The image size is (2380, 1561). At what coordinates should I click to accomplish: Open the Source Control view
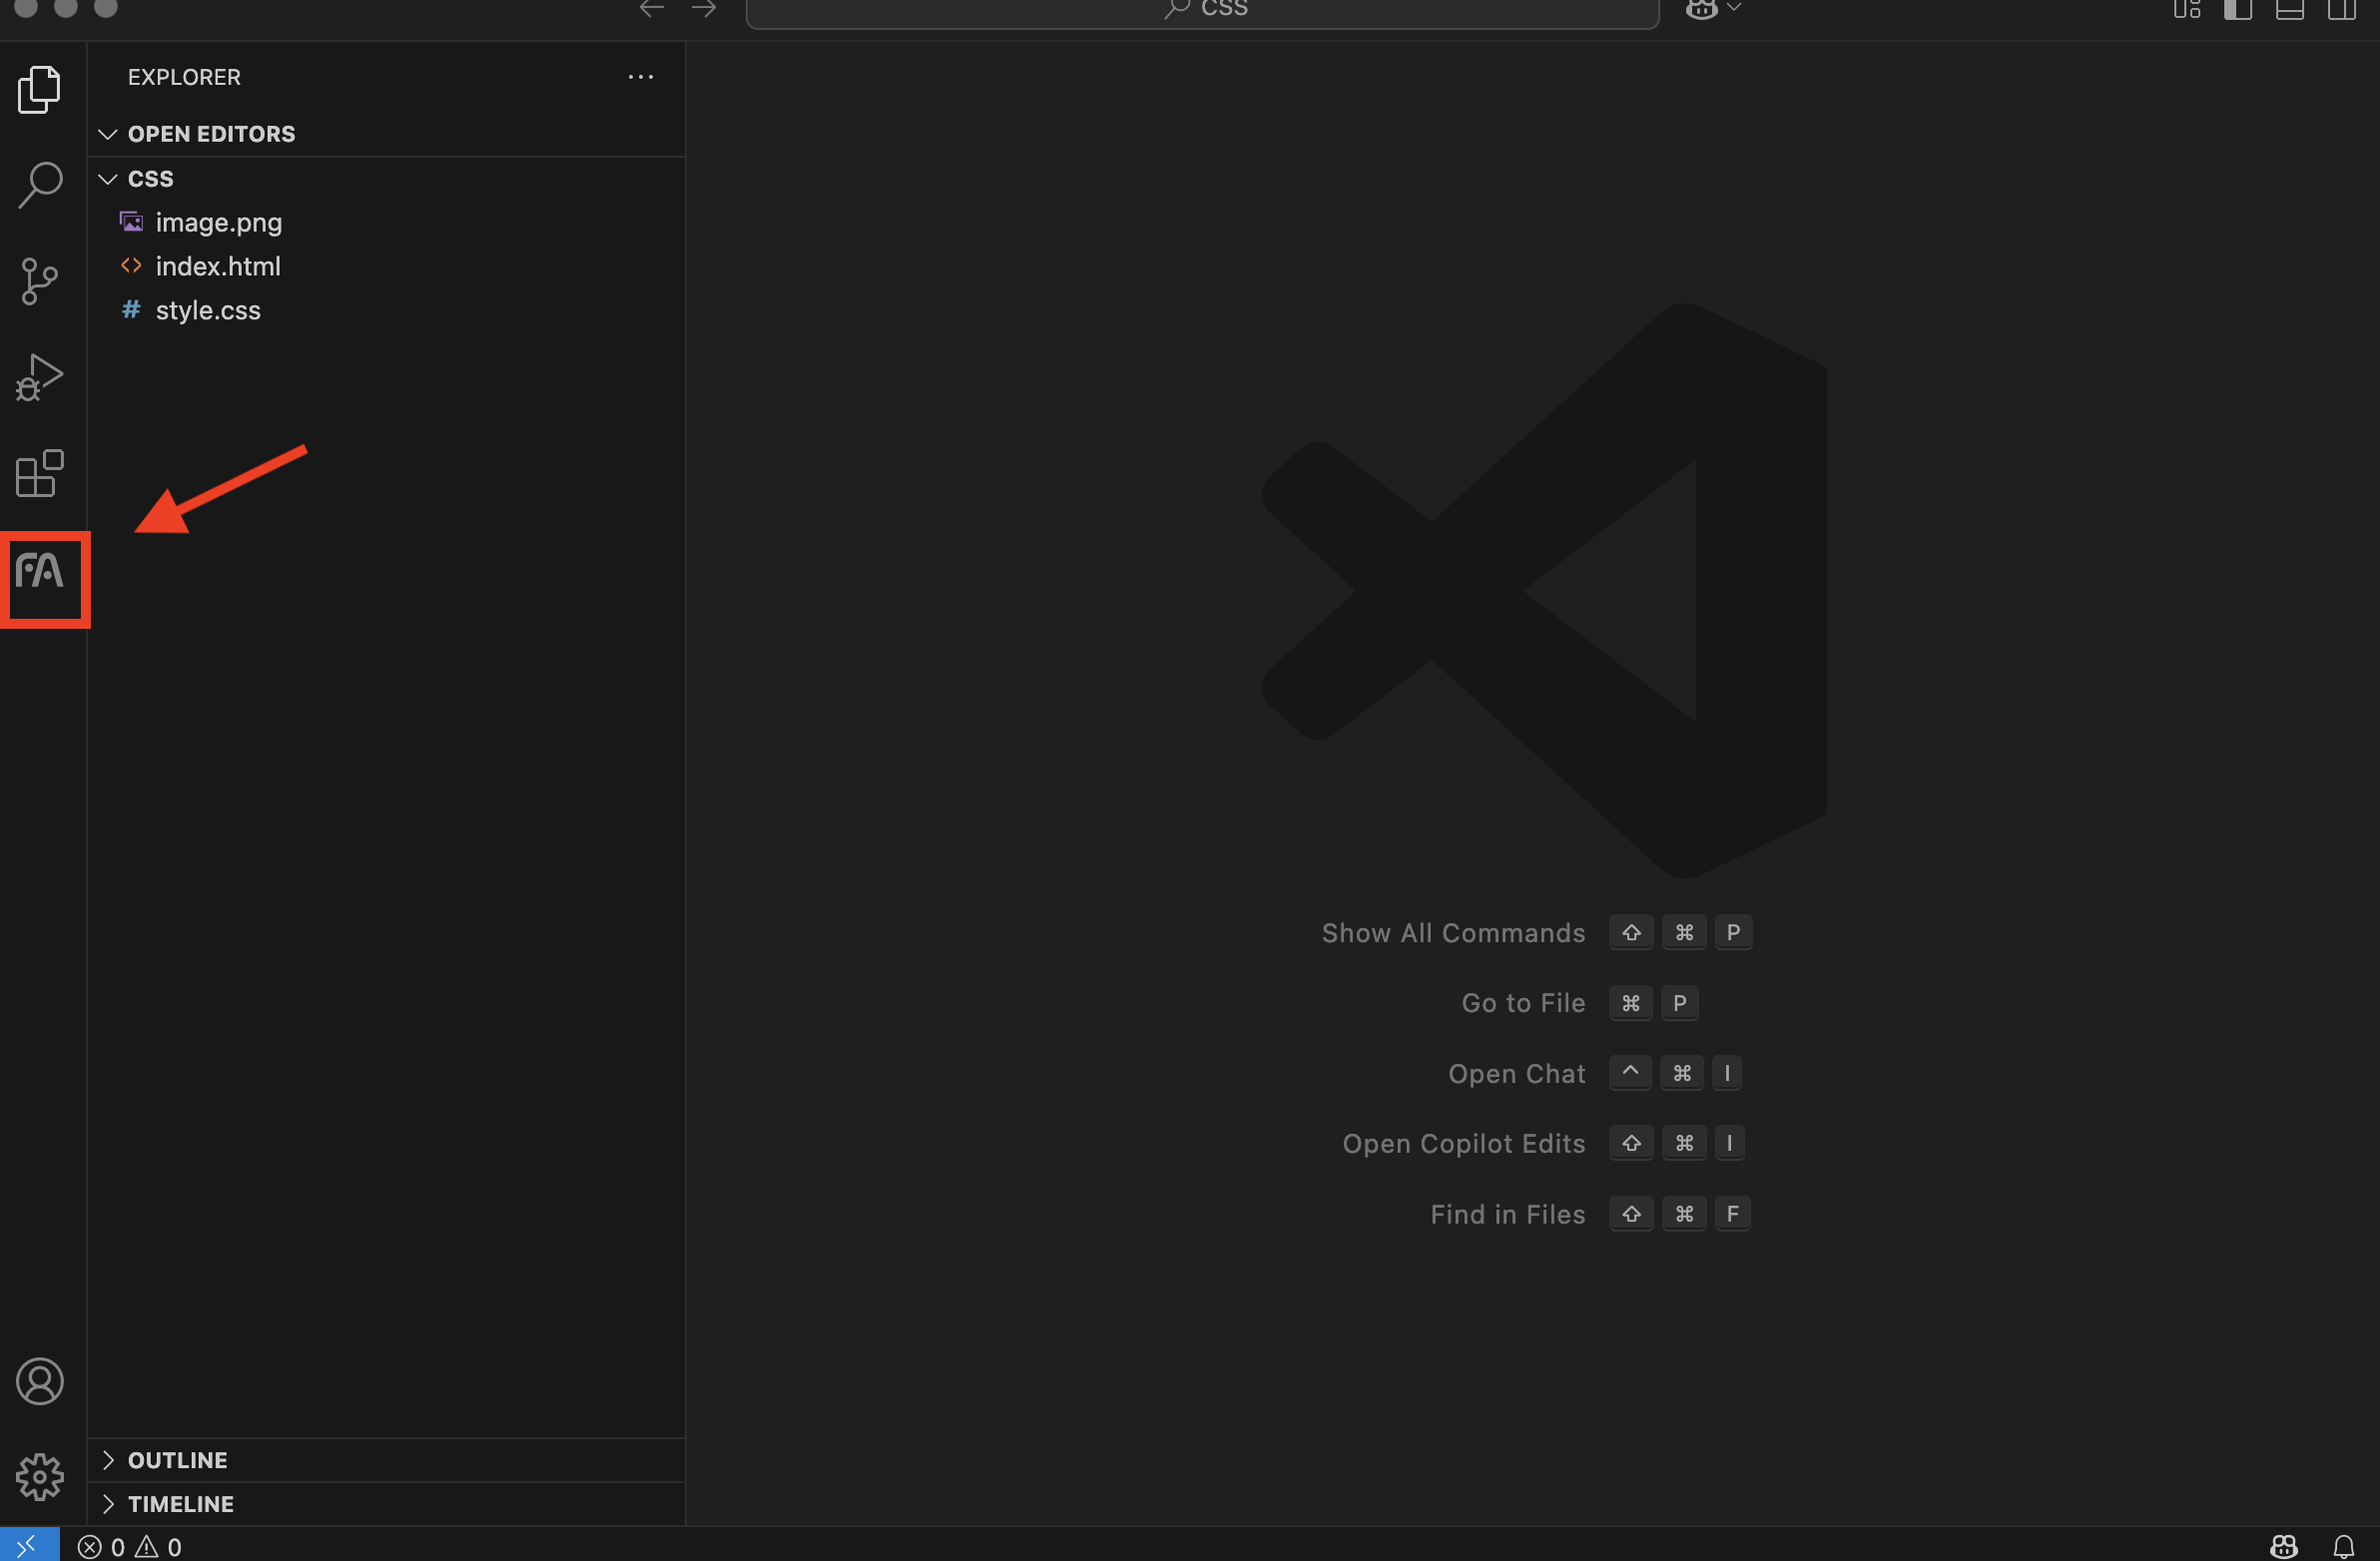(40, 281)
